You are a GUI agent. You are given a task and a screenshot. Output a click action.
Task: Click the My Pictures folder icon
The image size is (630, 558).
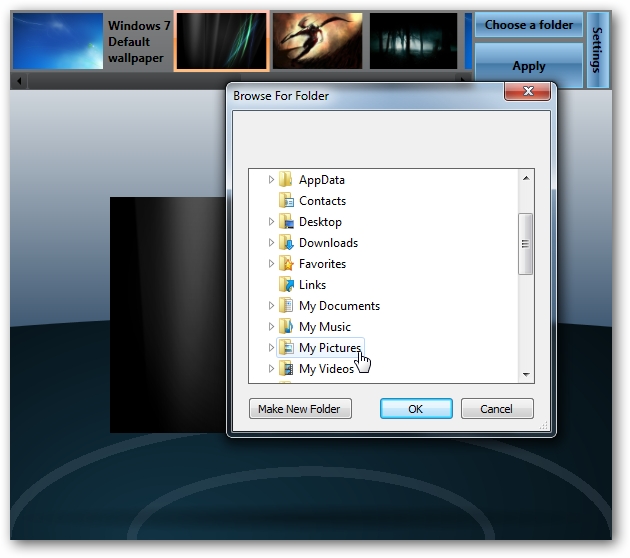coord(286,347)
